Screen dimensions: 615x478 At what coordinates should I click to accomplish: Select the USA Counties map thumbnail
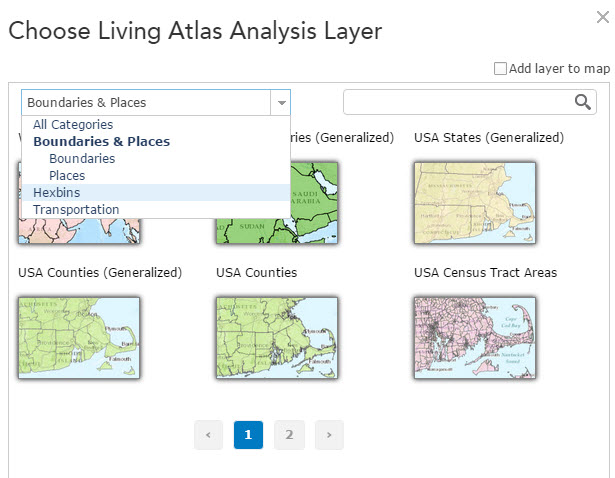[277, 337]
